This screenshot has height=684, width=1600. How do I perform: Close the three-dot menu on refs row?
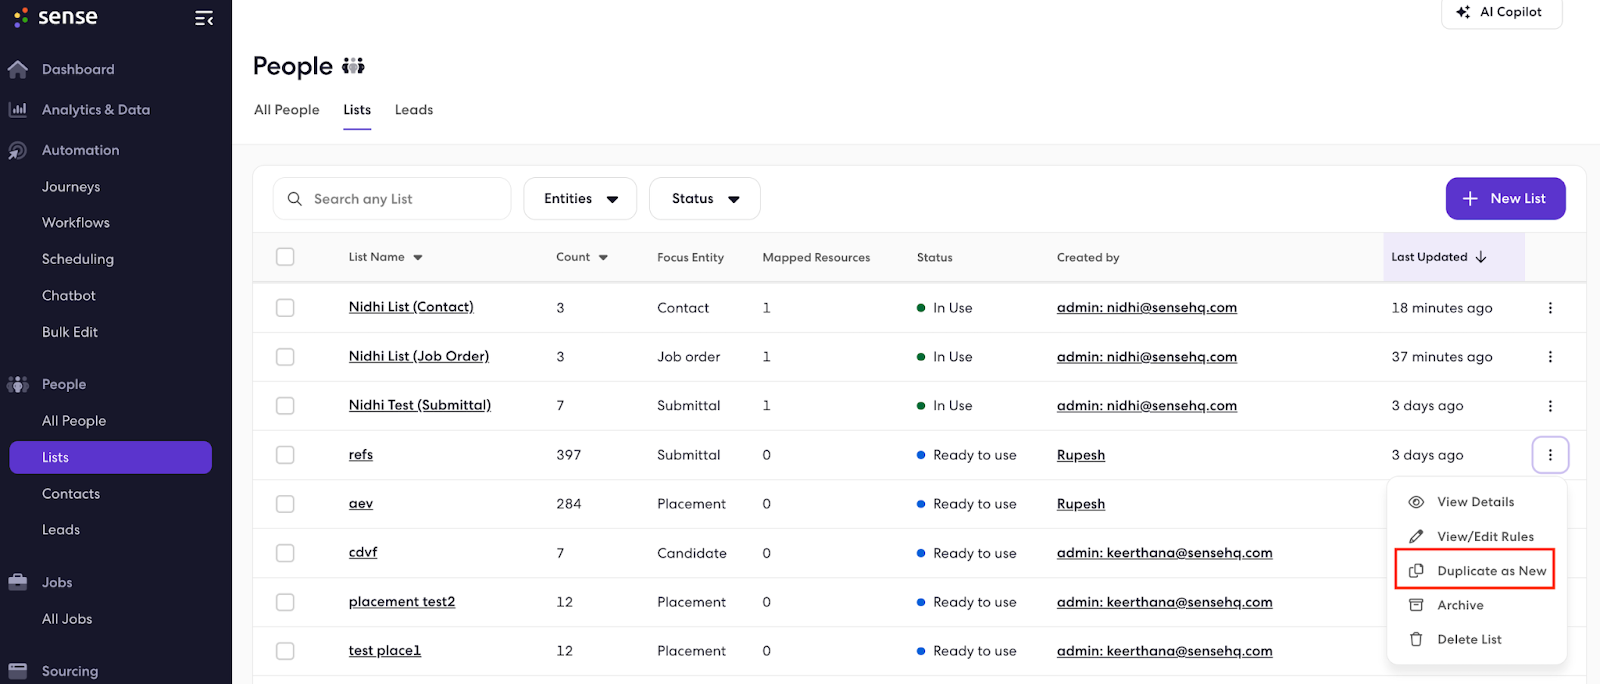(x=1550, y=455)
